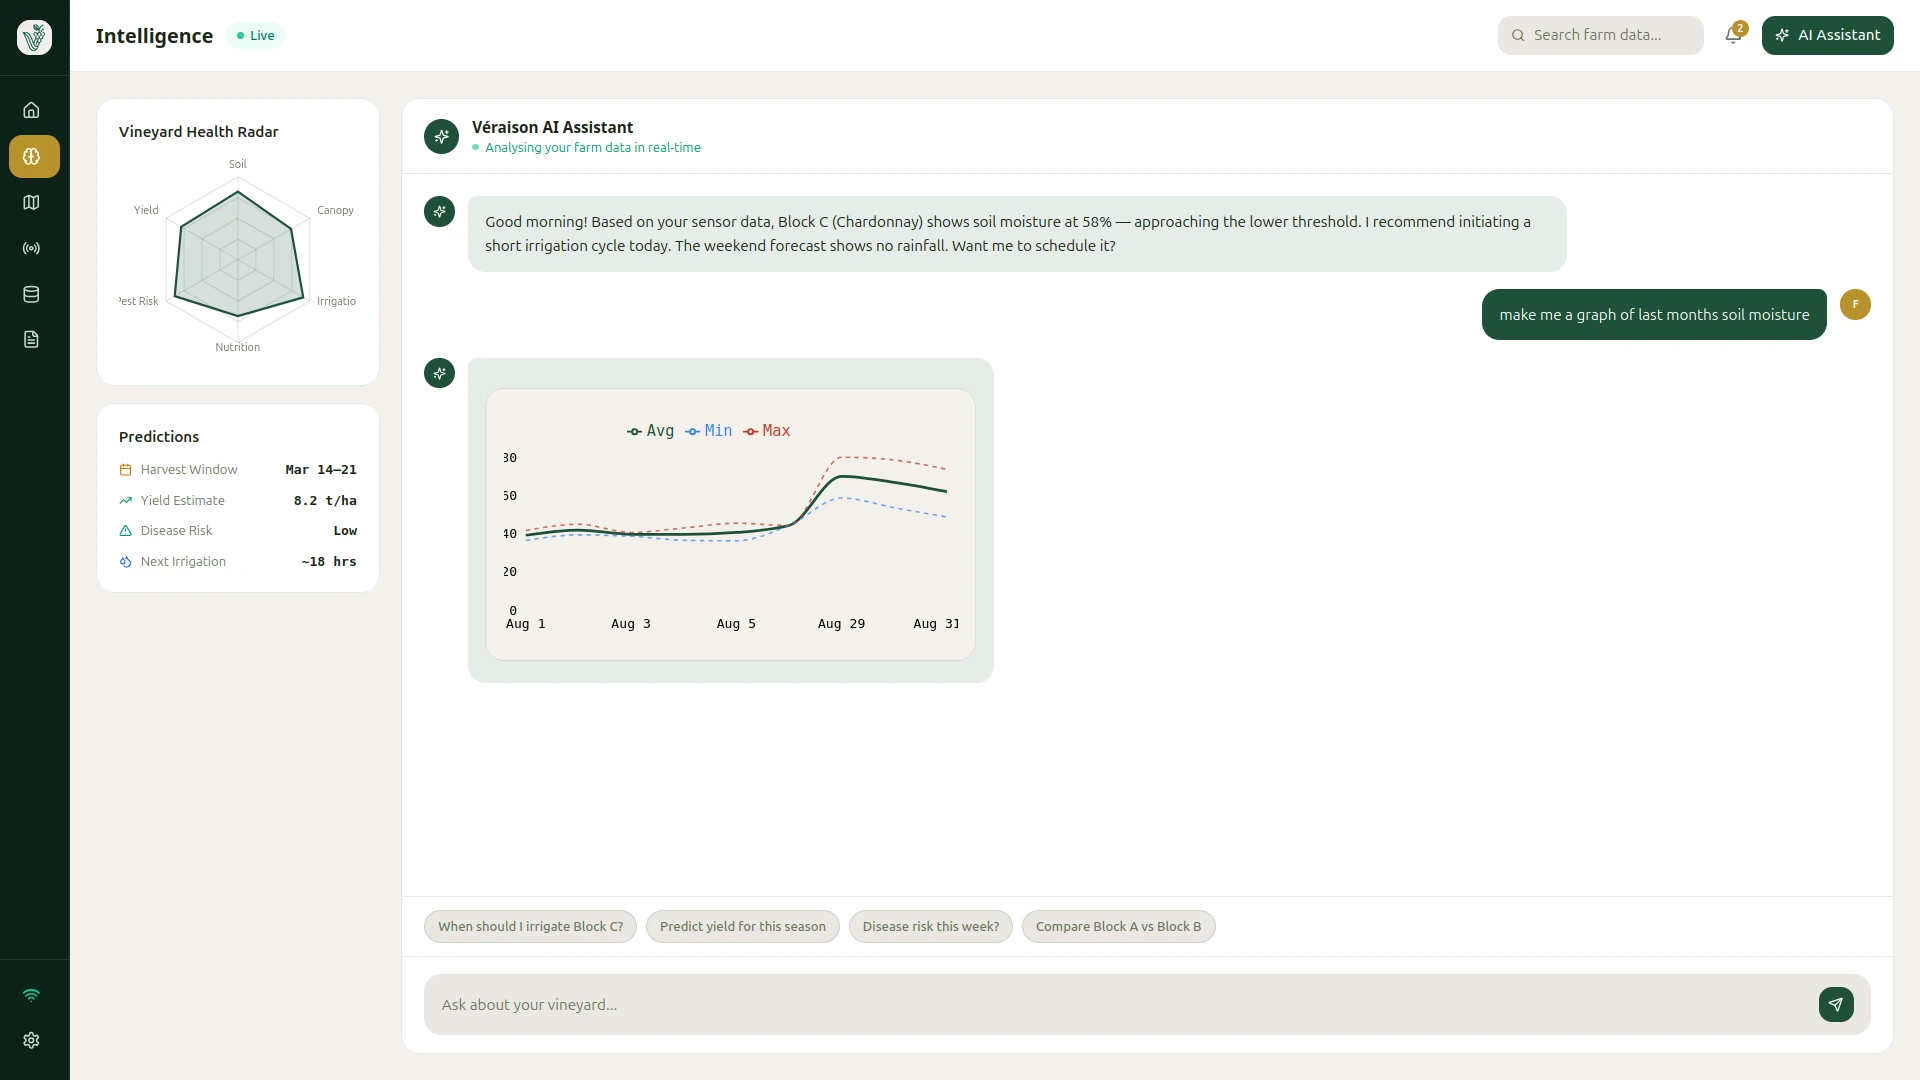
Task: Click the "~18 hrs" irrigation value
Action: 329,562
